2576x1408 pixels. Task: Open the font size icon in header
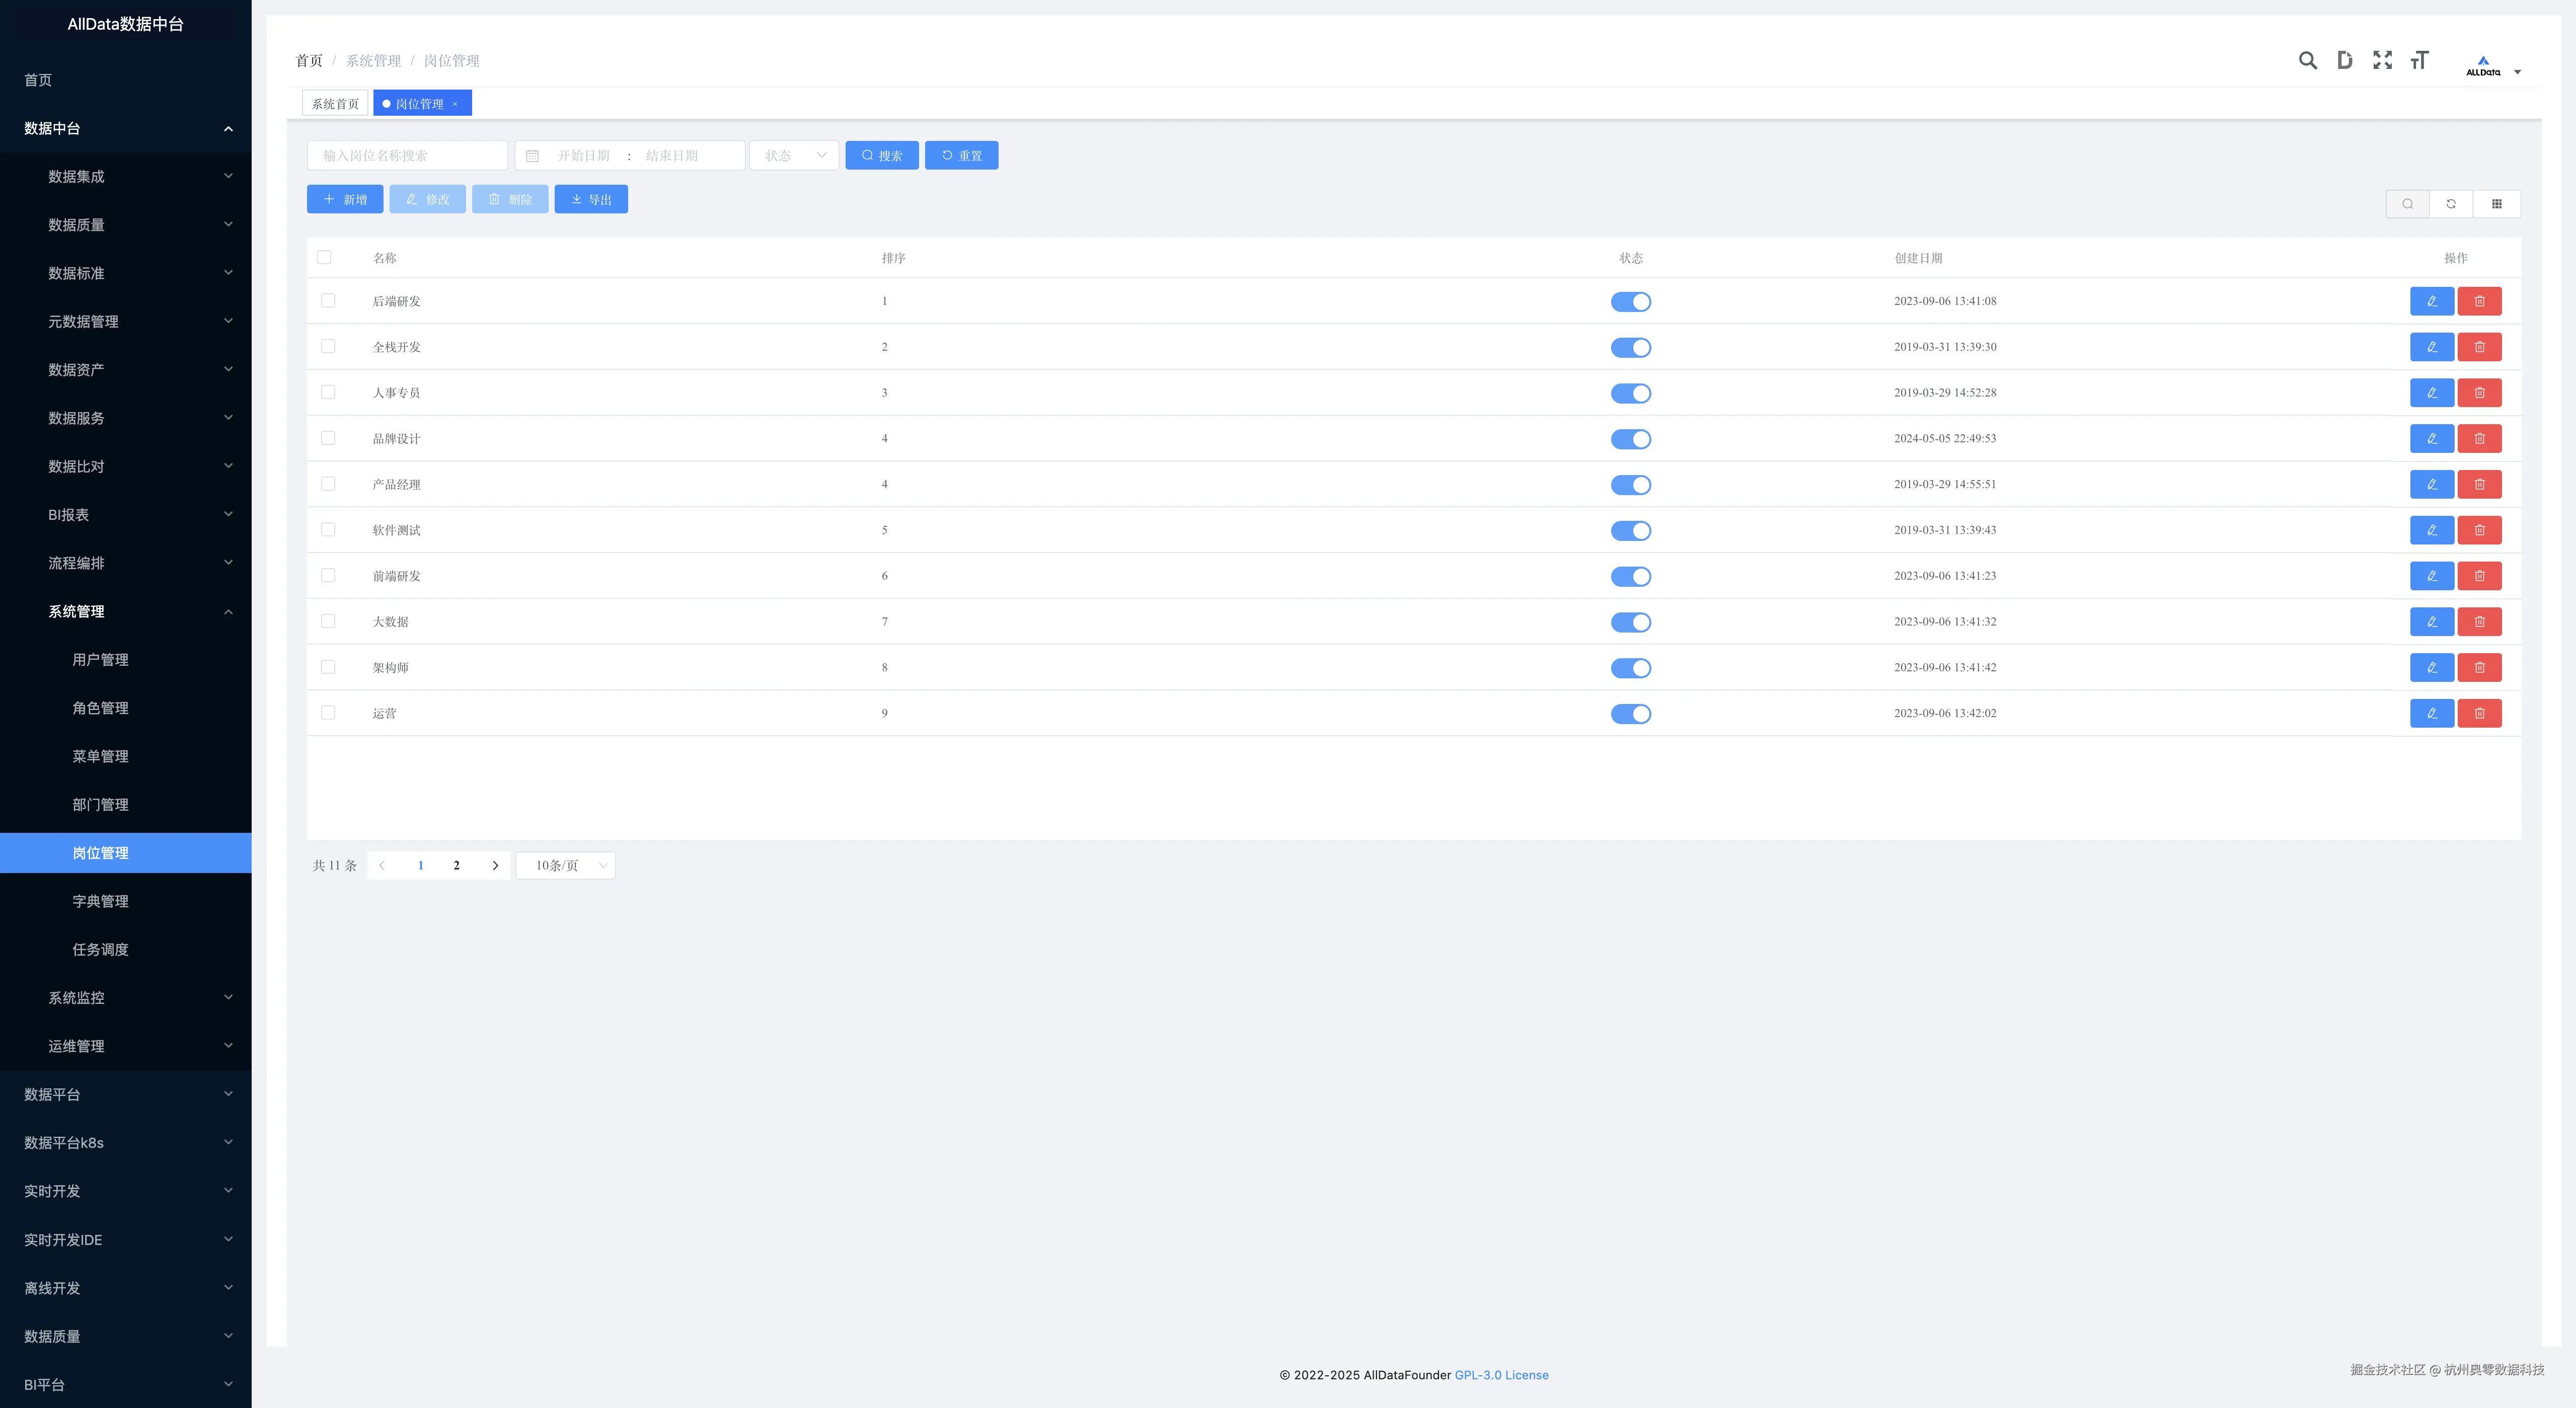tap(2419, 60)
